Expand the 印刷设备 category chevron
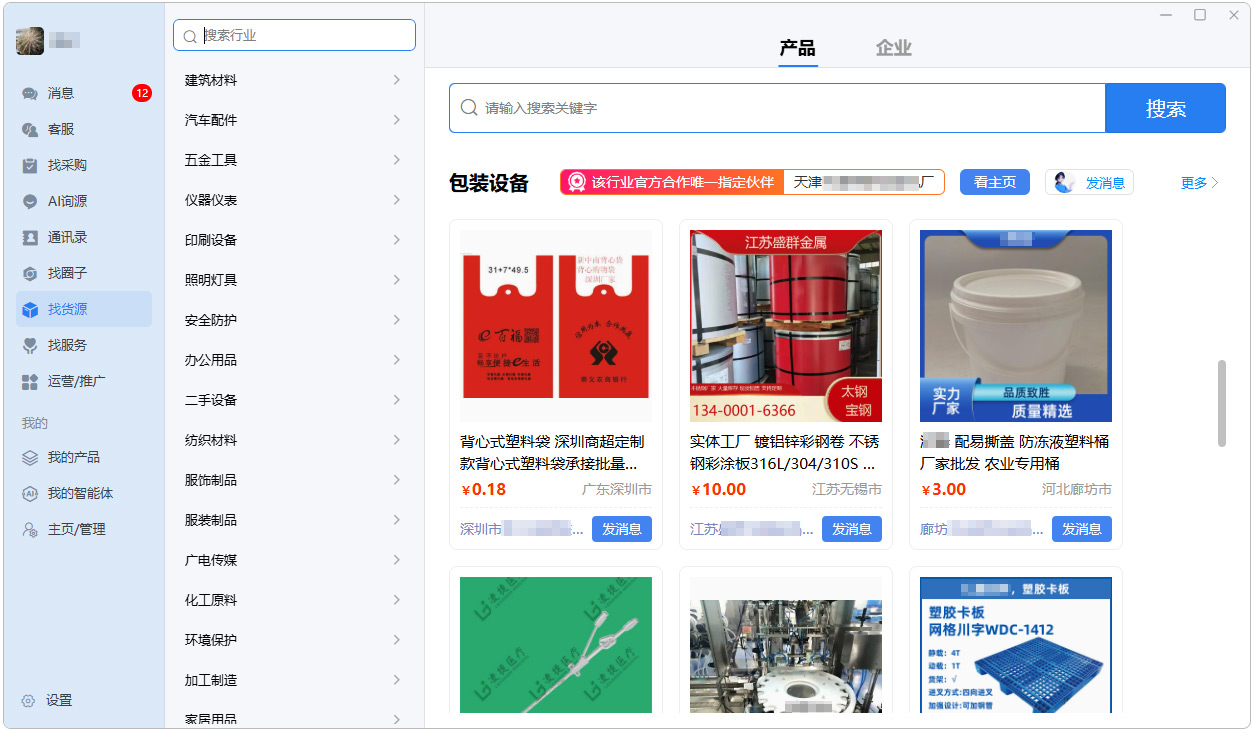The width and height of the screenshot is (1253, 732). pyautogui.click(x=397, y=240)
